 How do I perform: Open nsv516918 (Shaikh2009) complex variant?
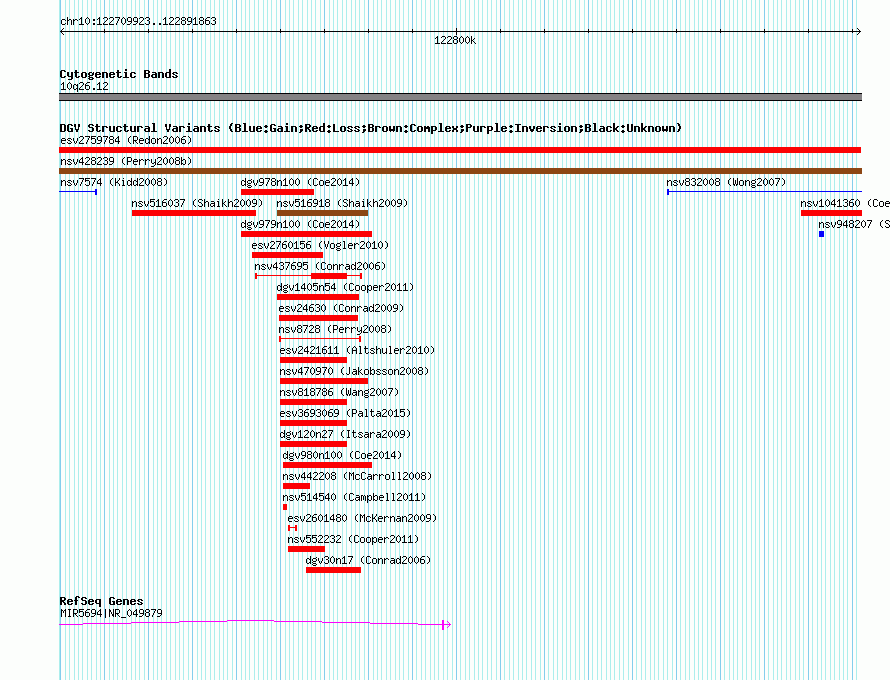322,213
